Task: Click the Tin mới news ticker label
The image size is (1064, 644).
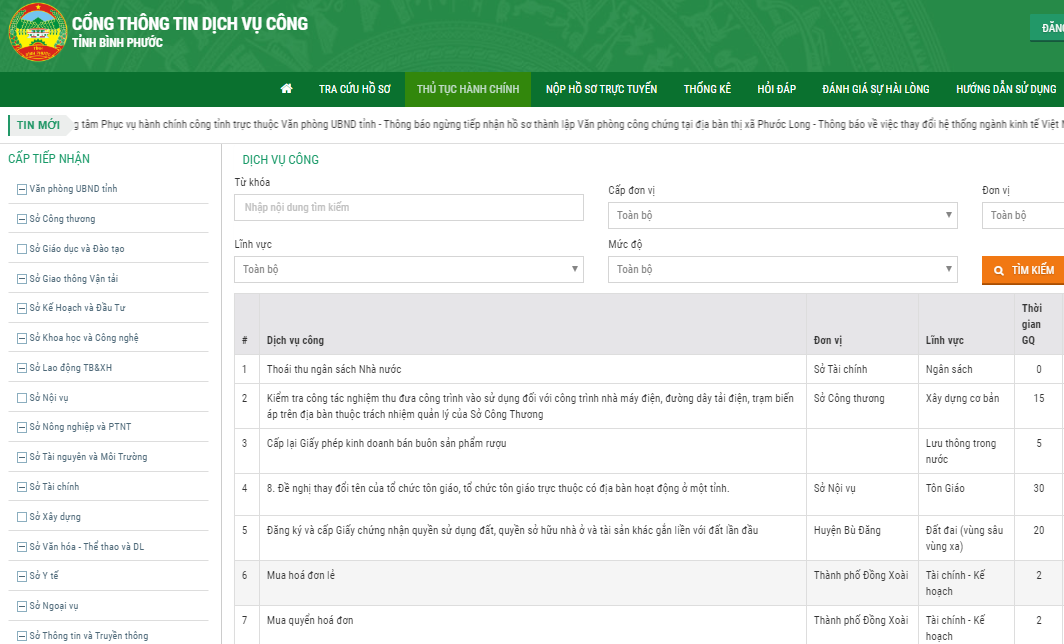Action: (x=39, y=125)
